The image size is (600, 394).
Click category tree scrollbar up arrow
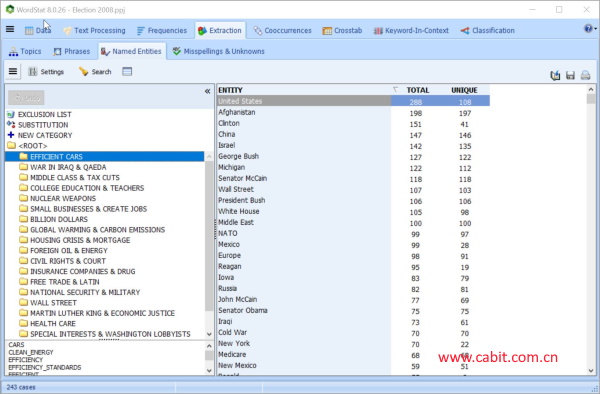click(x=209, y=156)
